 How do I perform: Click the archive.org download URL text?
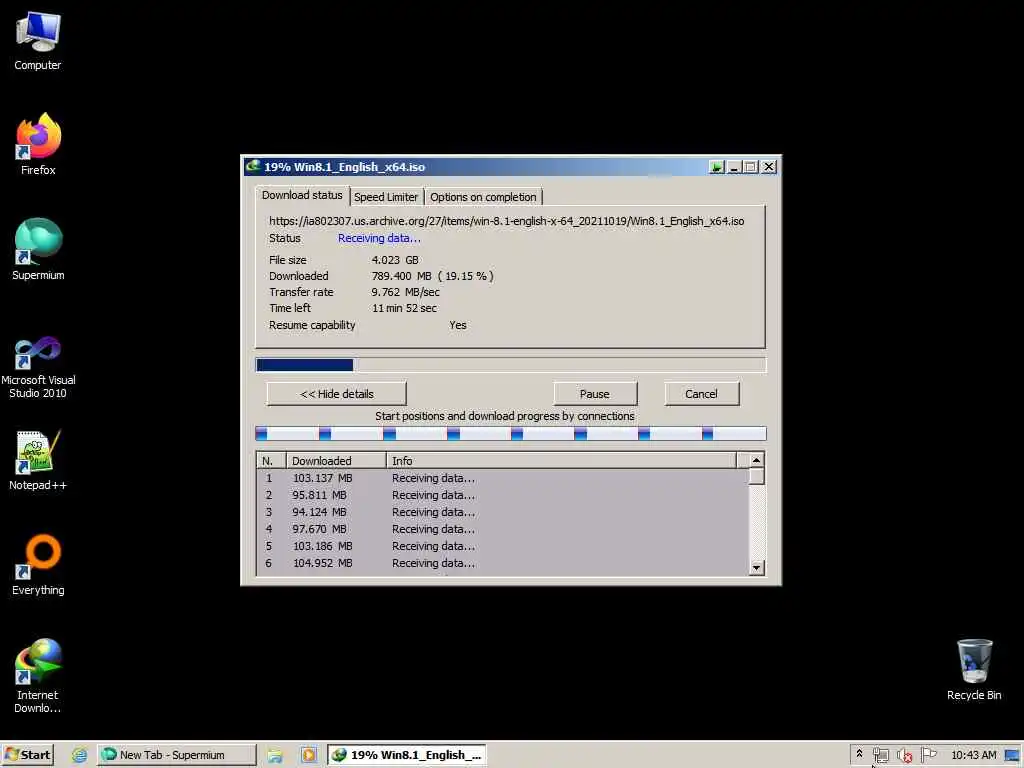click(506, 221)
